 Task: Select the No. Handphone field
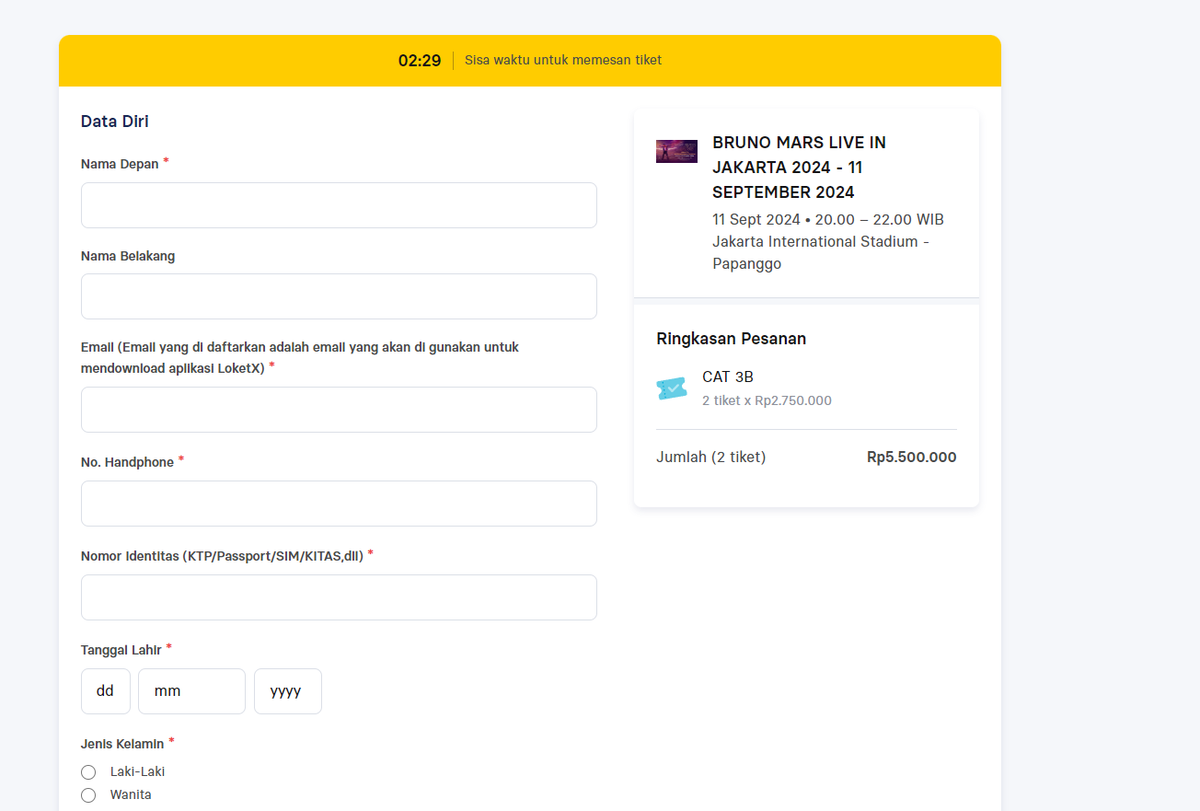point(339,504)
